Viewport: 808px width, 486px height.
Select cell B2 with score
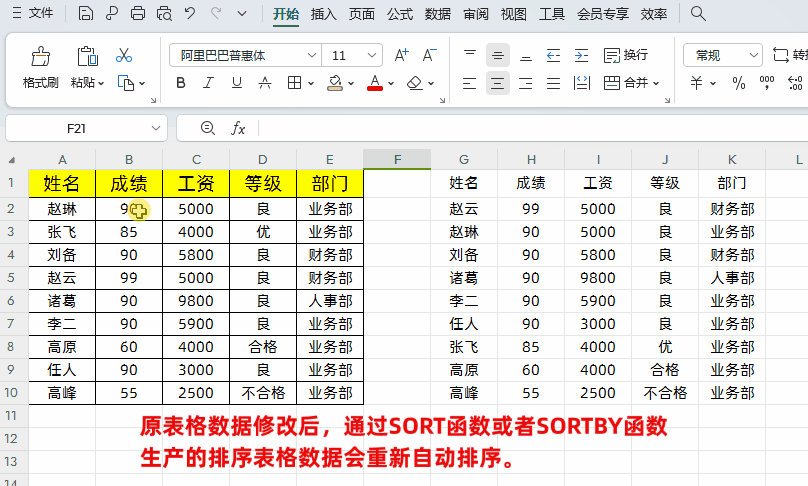[129, 209]
